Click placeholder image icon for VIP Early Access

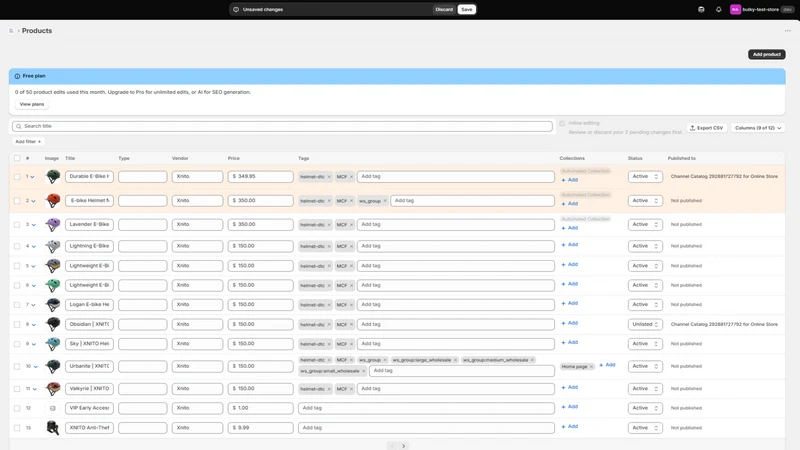click(53, 408)
